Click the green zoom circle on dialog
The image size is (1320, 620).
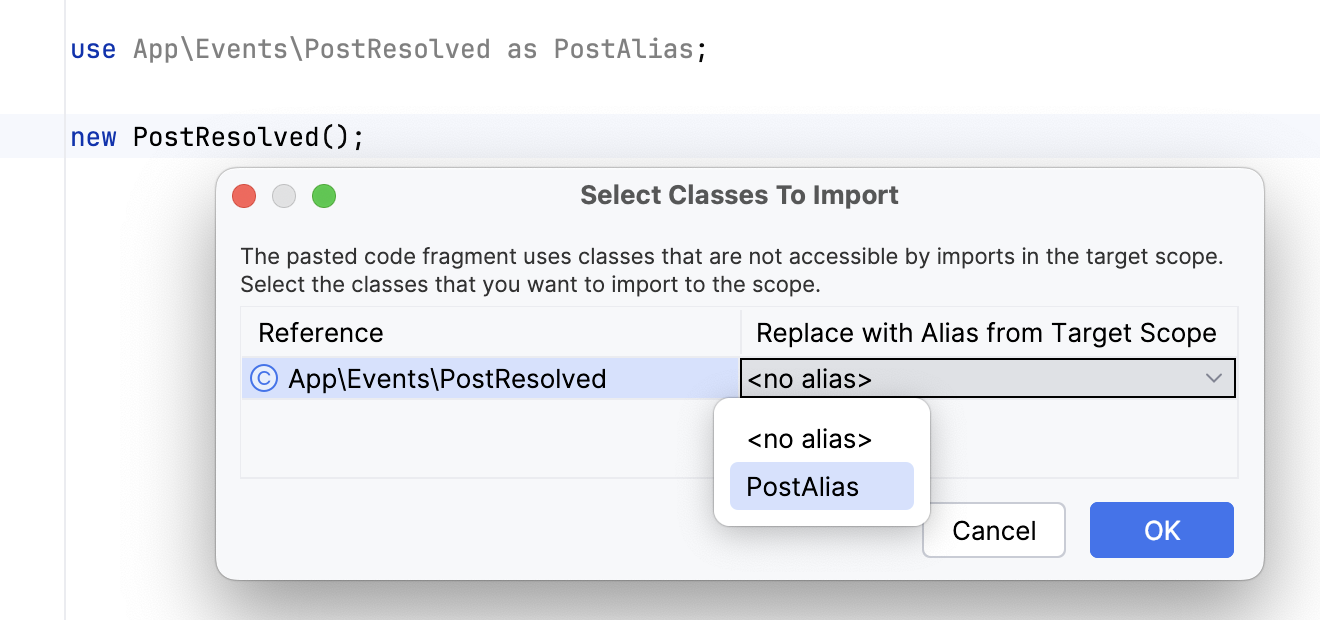(324, 196)
